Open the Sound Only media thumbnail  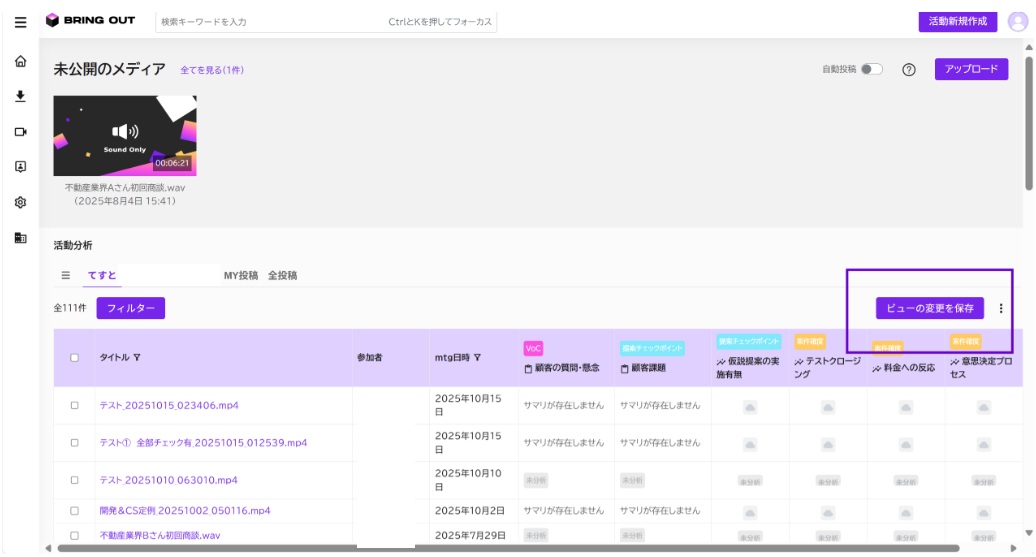(125, 135)
